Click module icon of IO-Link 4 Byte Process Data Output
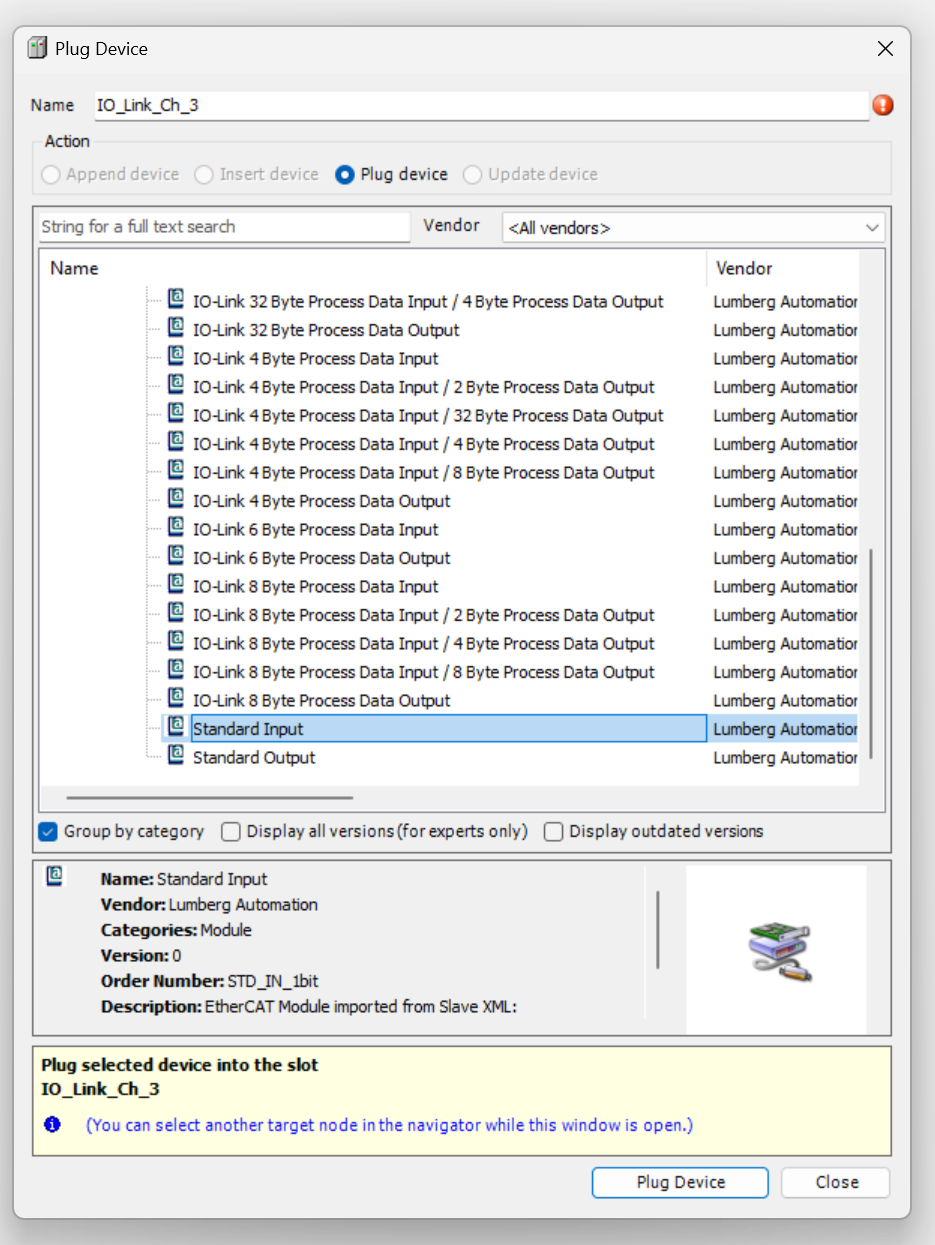This screenshot has width=935, height=1245. (x=176, y=498)
